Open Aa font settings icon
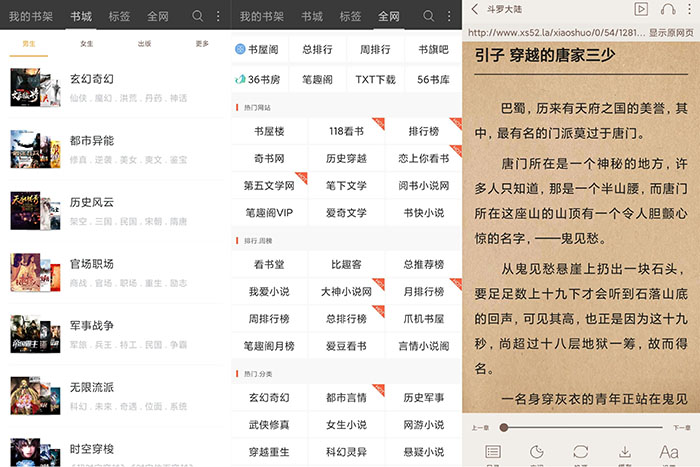 click(669, 452)
